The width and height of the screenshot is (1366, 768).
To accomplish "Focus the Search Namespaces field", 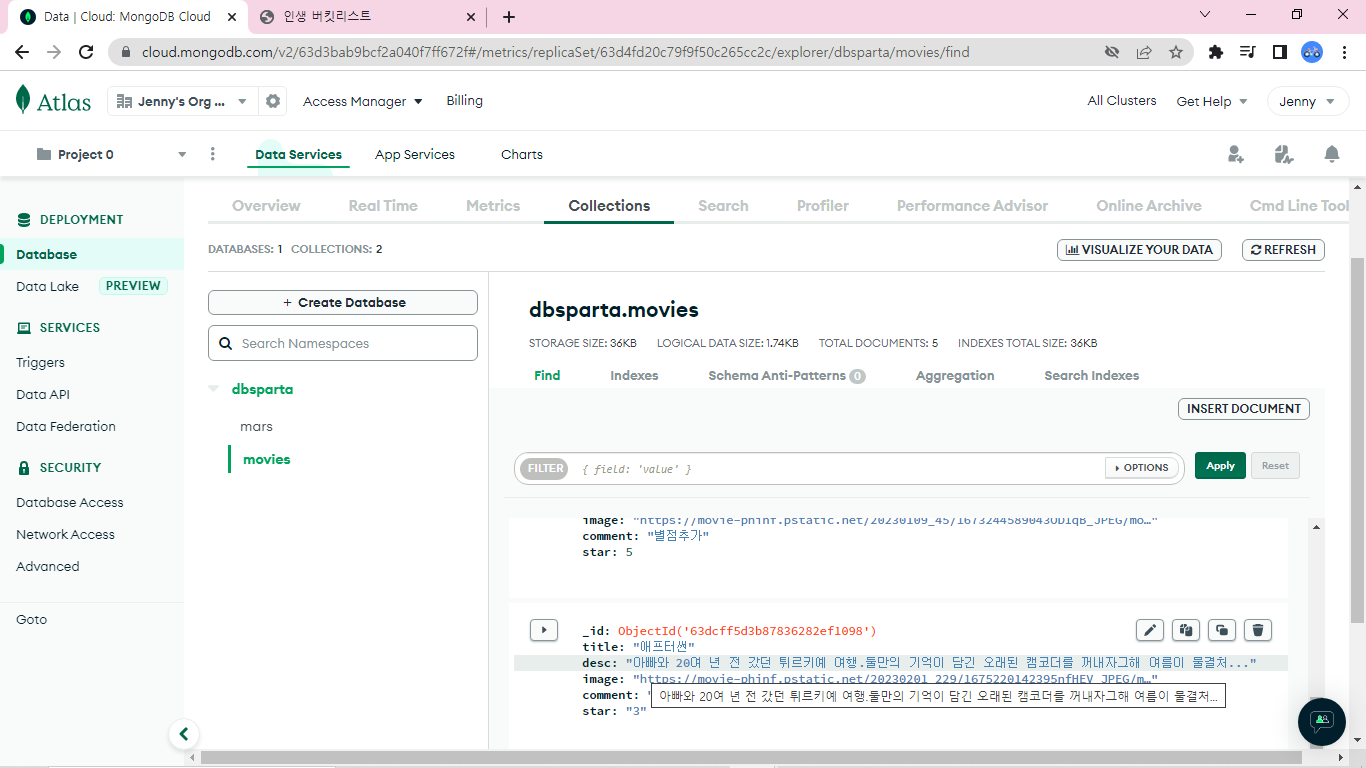I will 343,343.
